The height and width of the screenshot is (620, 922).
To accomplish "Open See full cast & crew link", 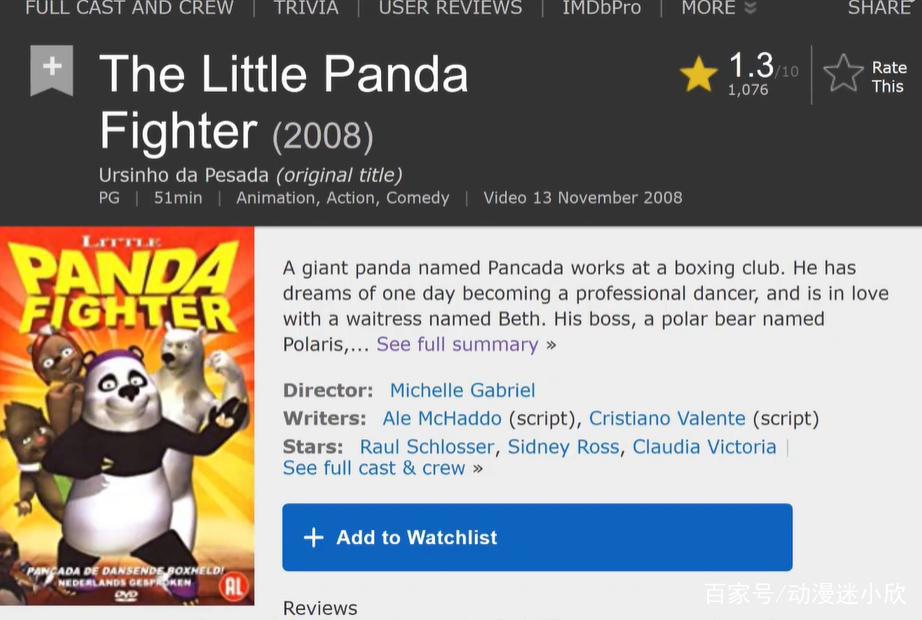I will tap(374, 468).
